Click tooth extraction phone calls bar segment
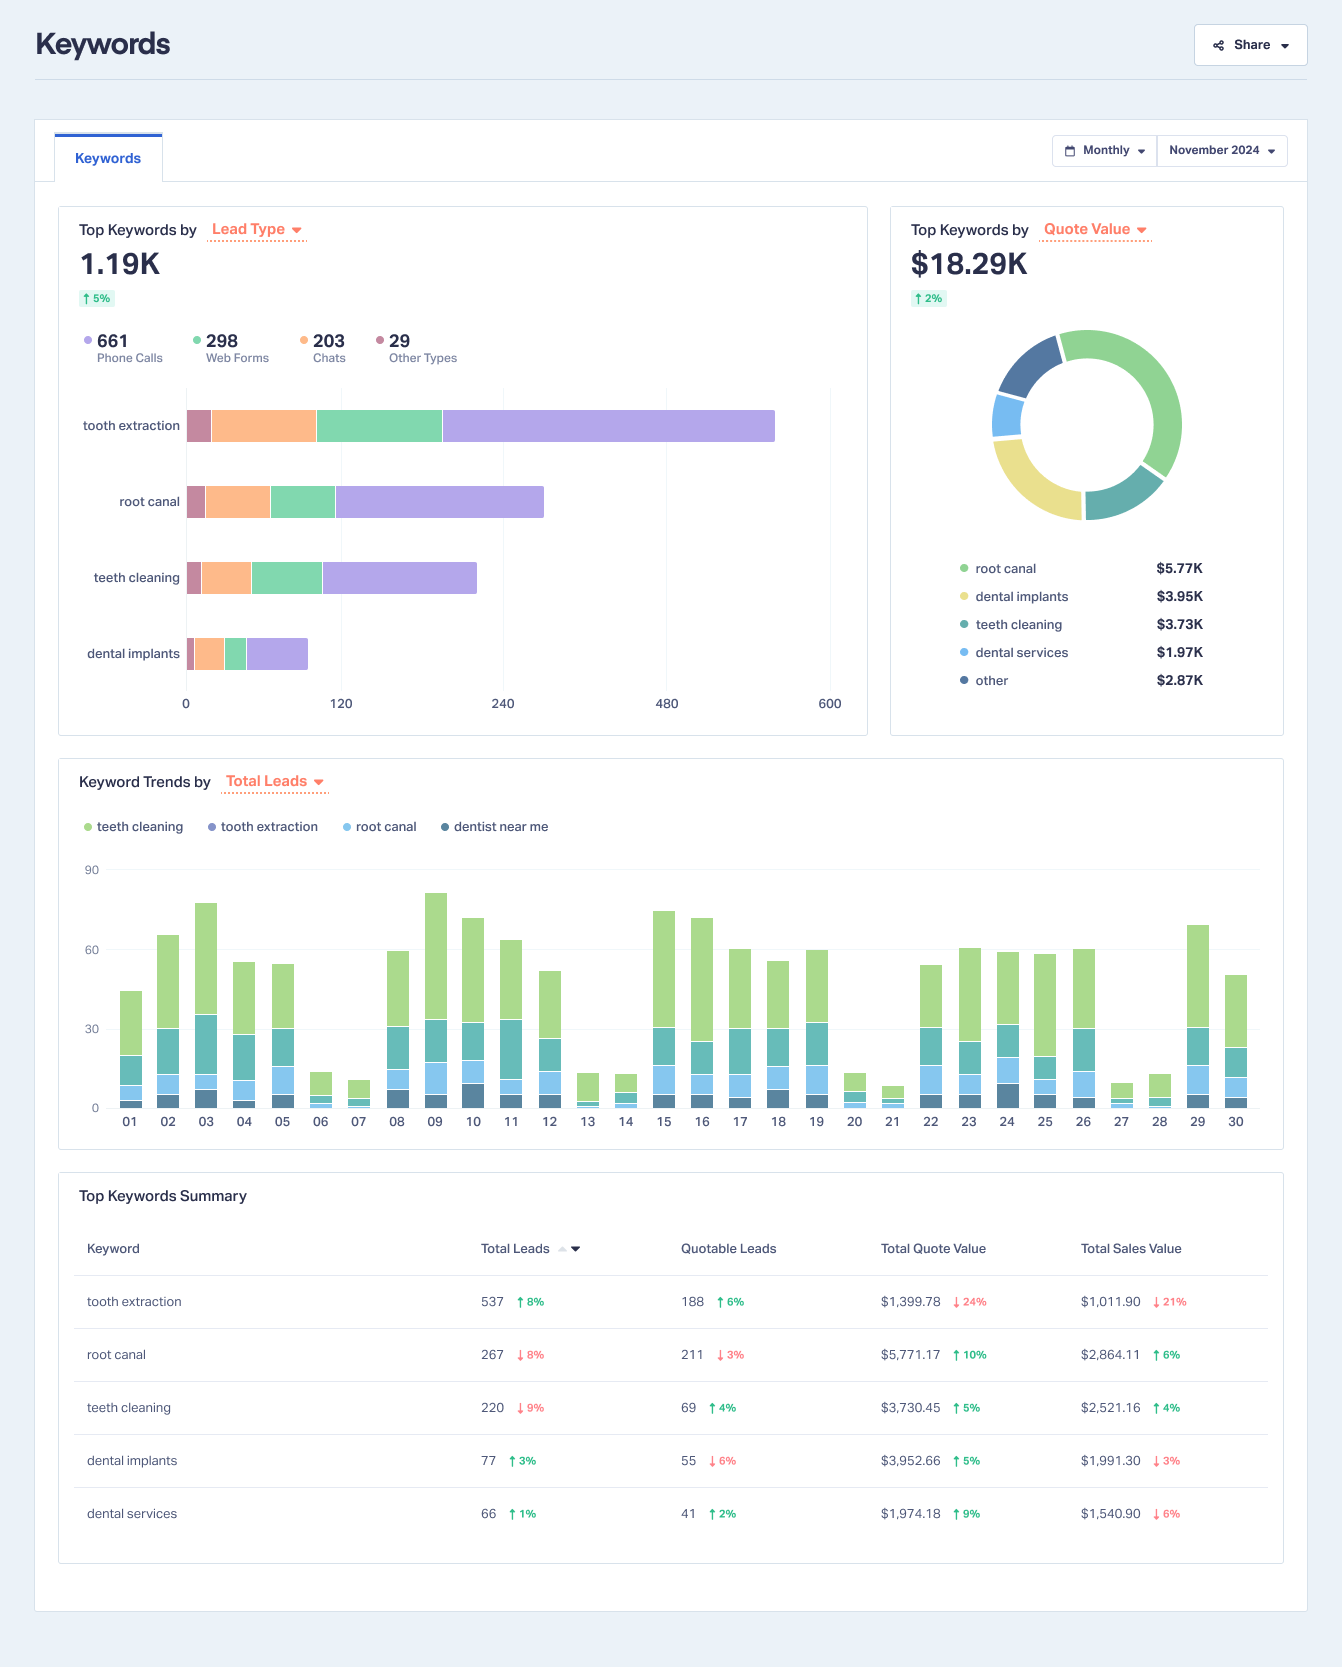The image size is (1342, 1667). pyautogui.click(x=608, y=426)
